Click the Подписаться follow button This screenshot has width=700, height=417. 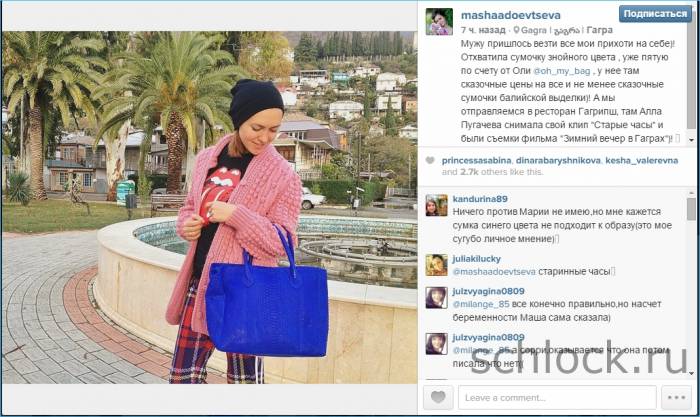(x=655, y=14)
